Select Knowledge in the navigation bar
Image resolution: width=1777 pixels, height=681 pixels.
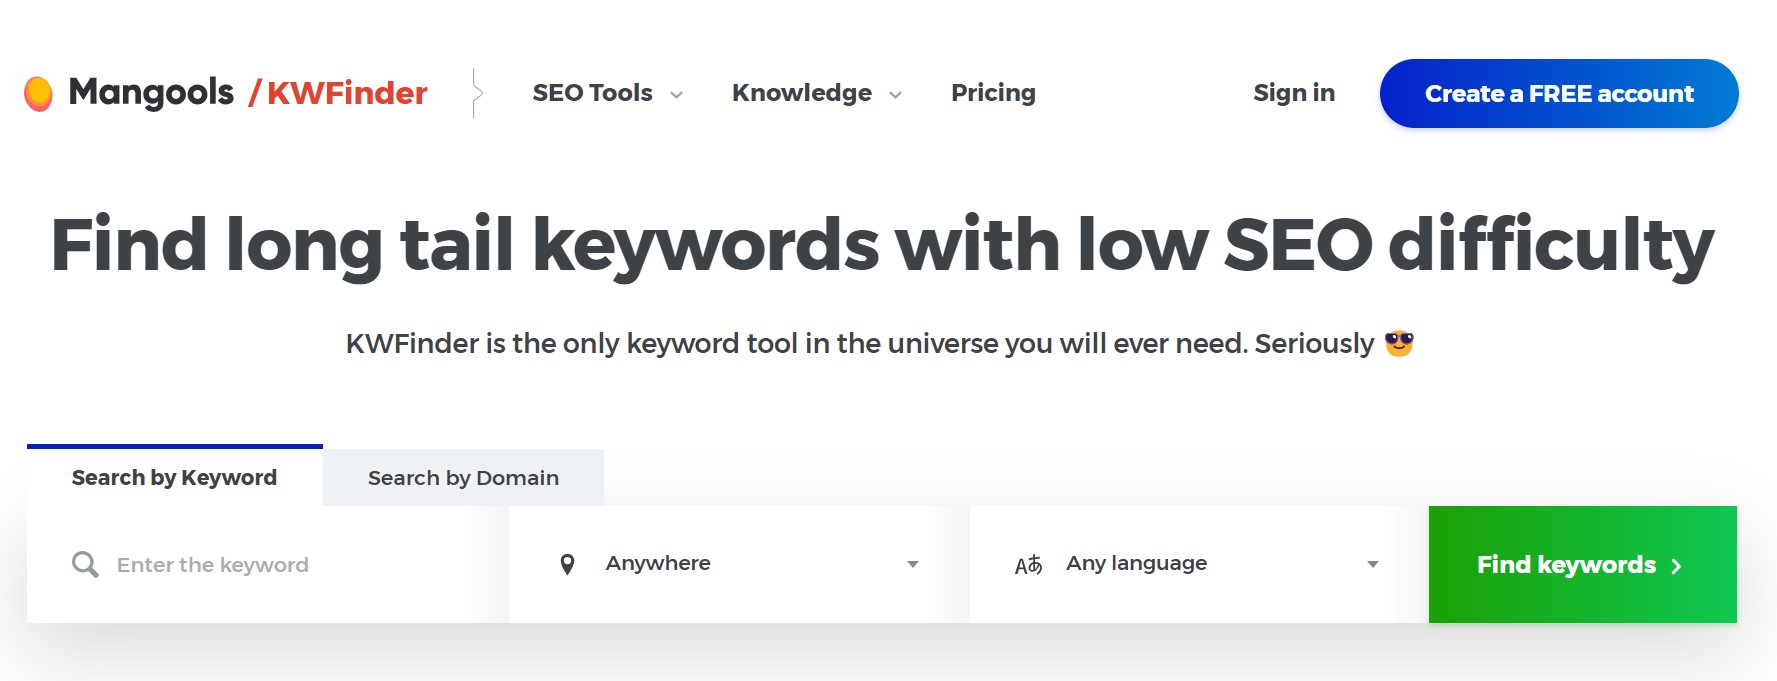click(802, 92)
